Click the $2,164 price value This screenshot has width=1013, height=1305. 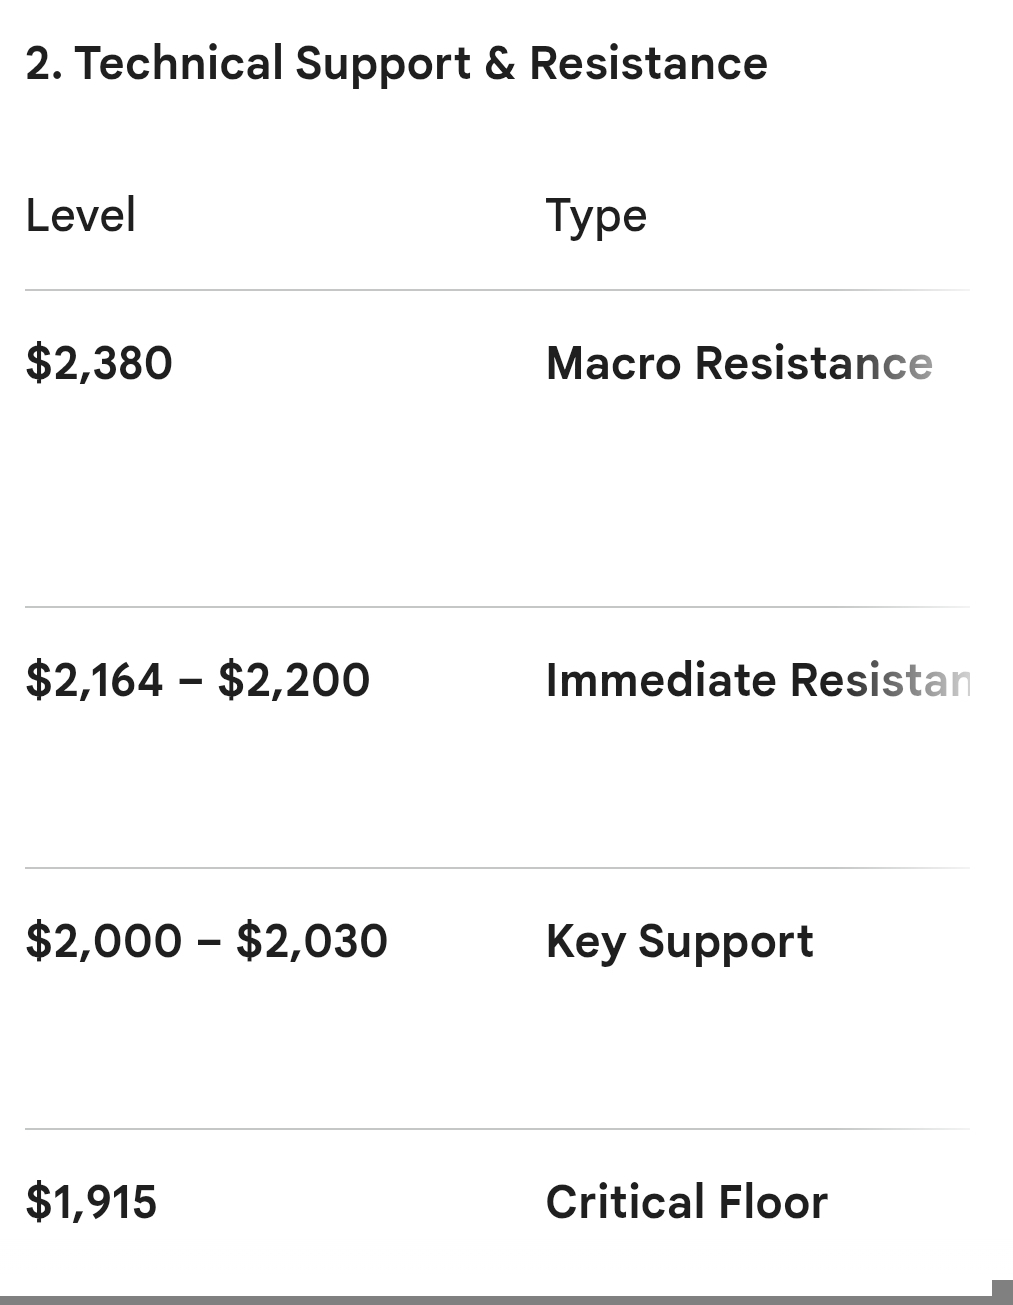(x=94, y=681)
